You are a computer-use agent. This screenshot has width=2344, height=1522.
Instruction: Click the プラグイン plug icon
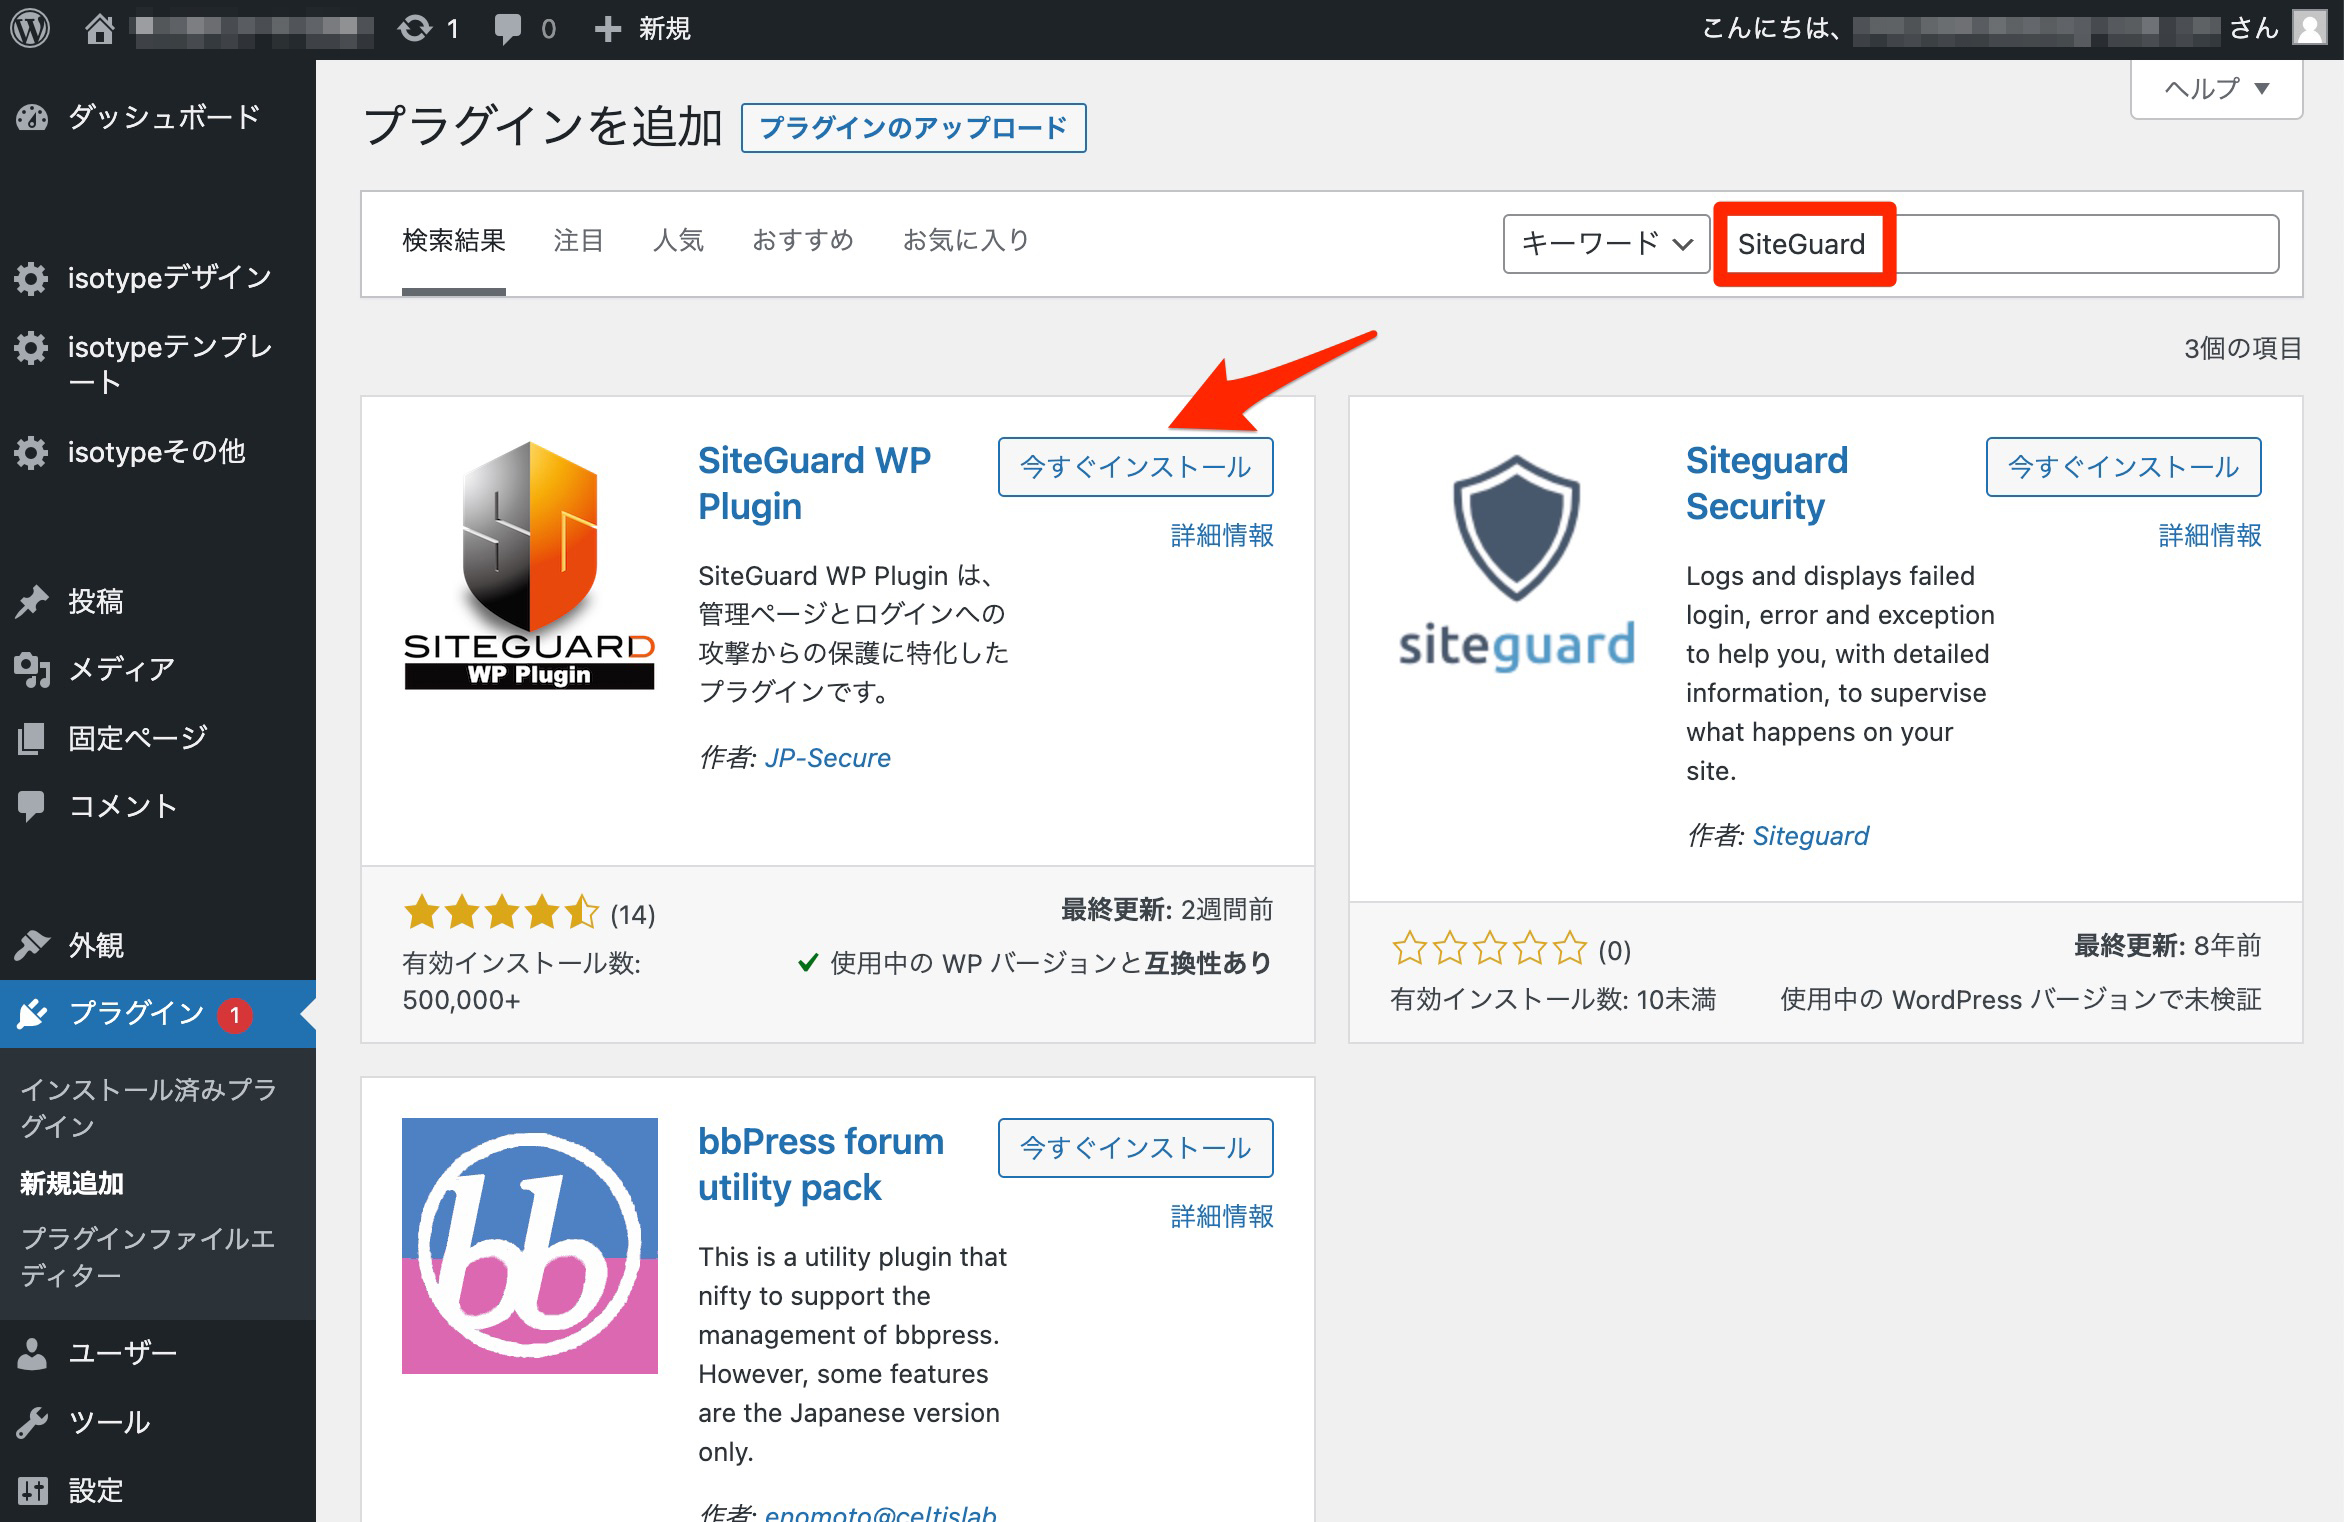32,1014
